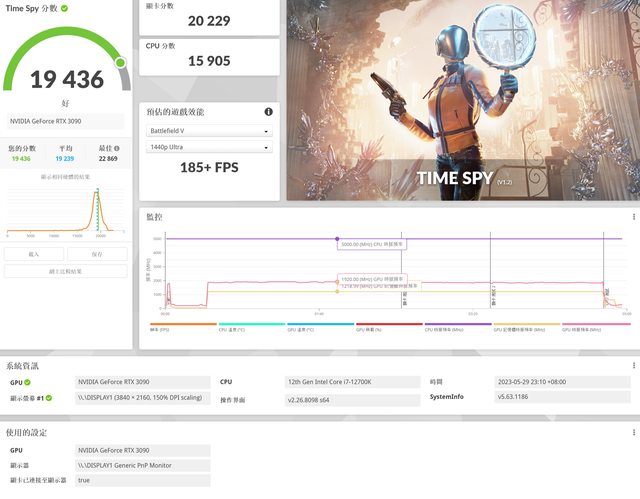Open the three-dot menu of the settings used panel

click(x=632, y=432)
